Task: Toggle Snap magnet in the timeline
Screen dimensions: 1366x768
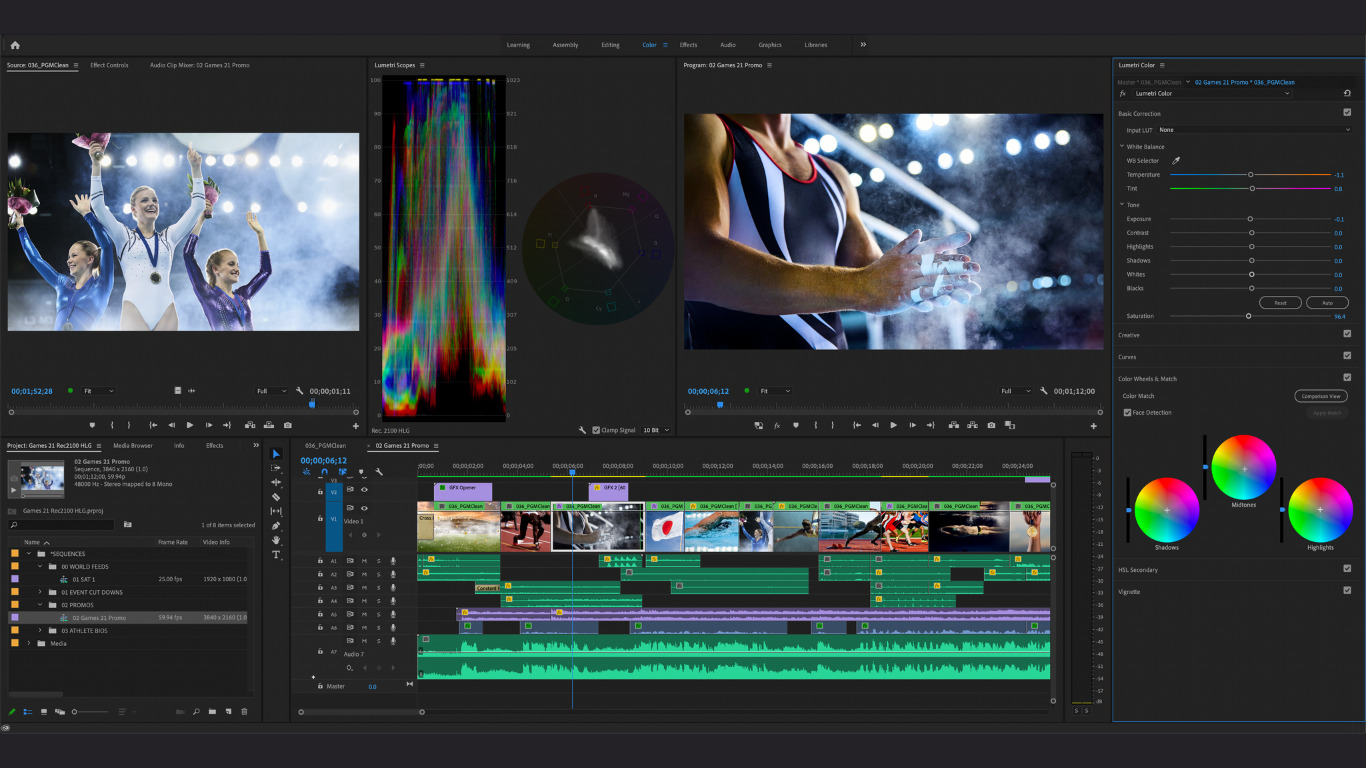Action: pyautogui.click(x=324, y=472)
